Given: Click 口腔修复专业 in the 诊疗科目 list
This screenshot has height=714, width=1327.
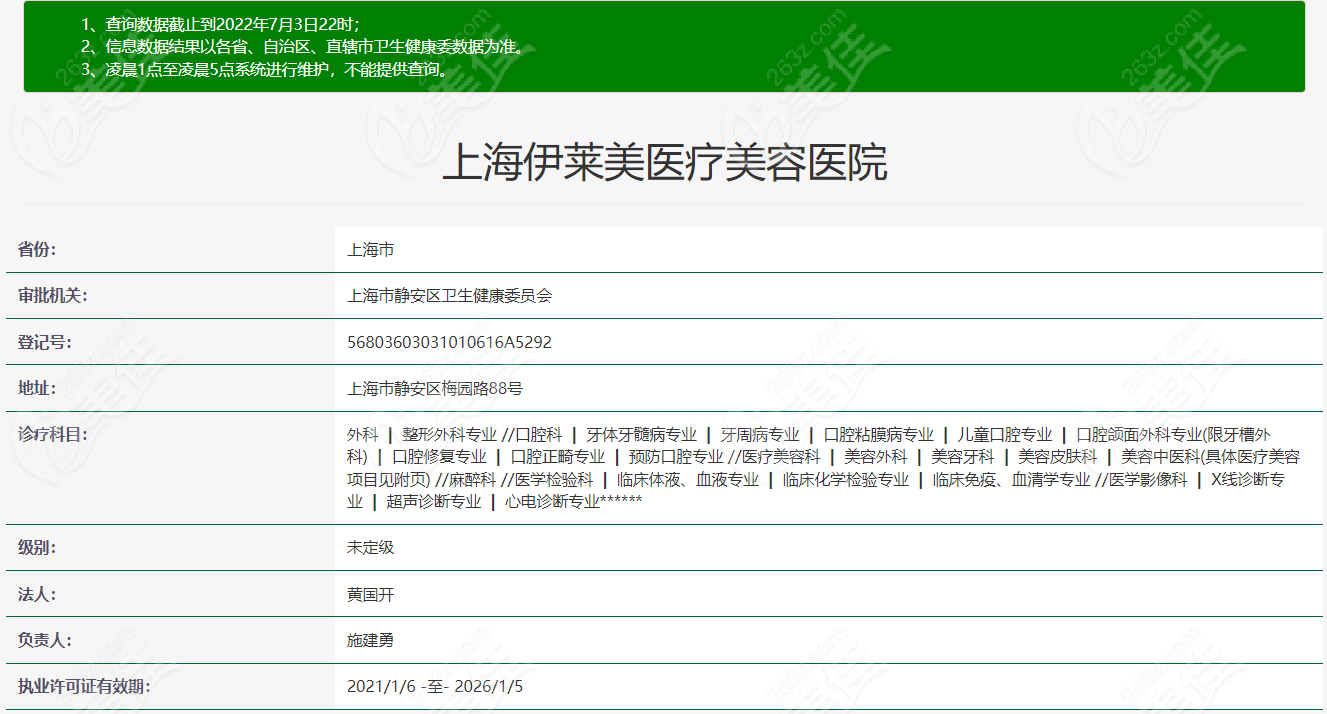Looking at the screenshot, I should (x=439, y=456).
